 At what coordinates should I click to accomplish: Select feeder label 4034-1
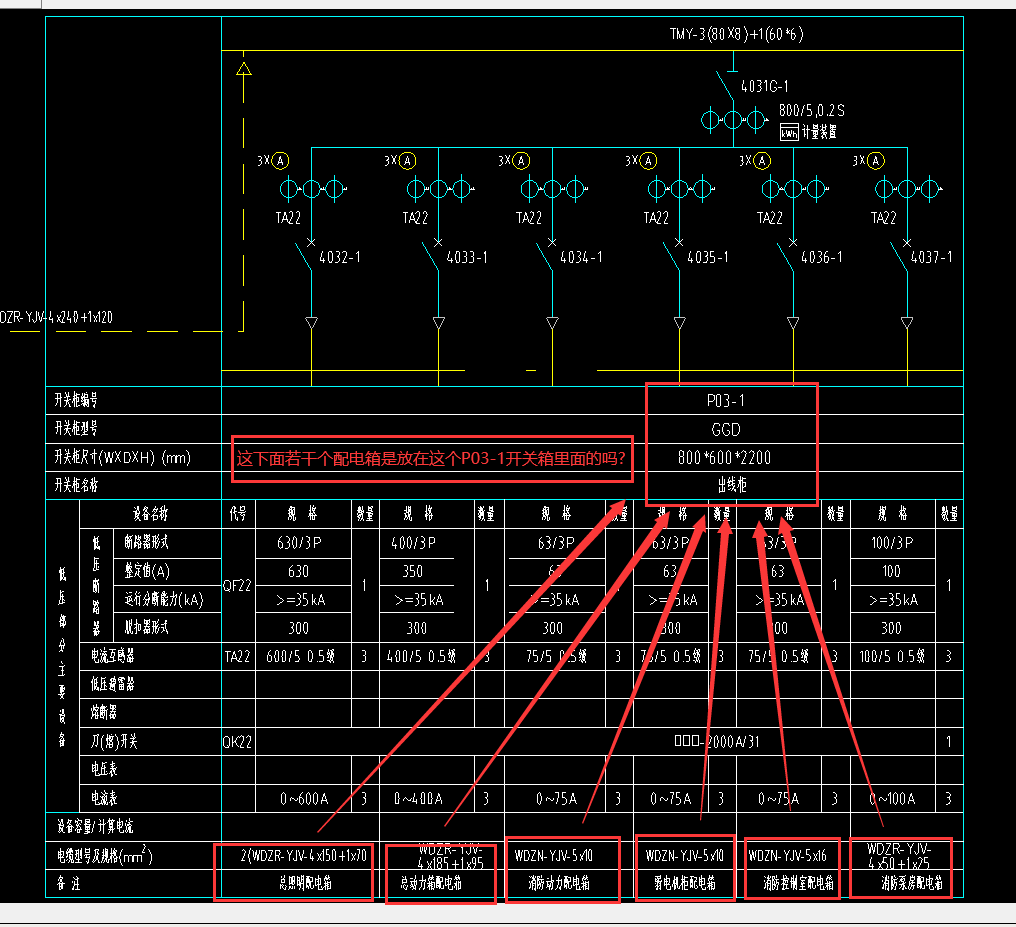pos(581,257)
